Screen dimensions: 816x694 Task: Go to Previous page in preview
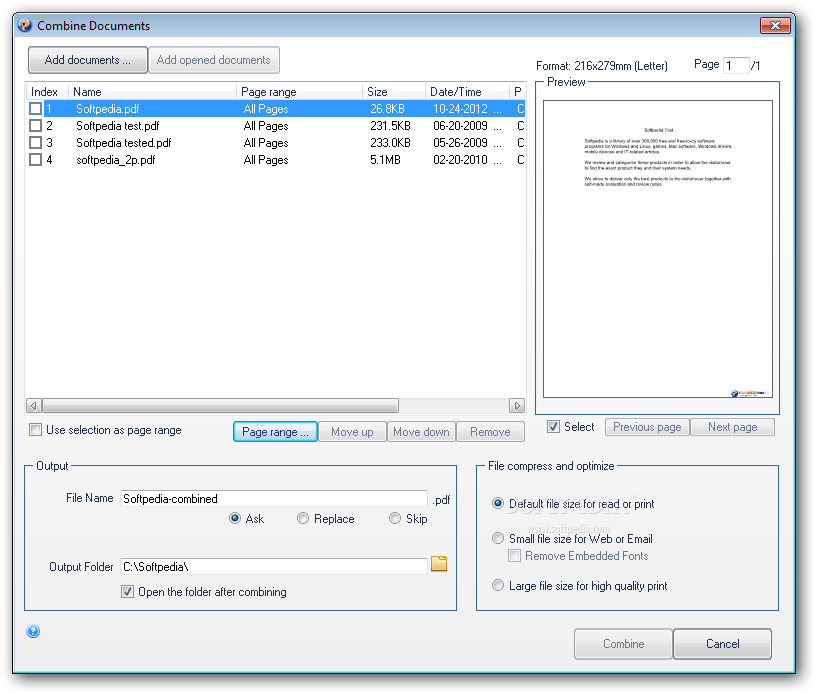[x=647, y=427]
